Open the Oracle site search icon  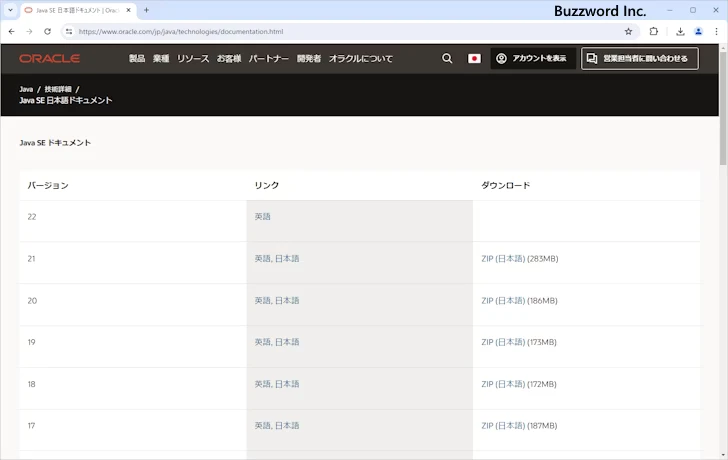pyautogui.click(x=447, y=58)
